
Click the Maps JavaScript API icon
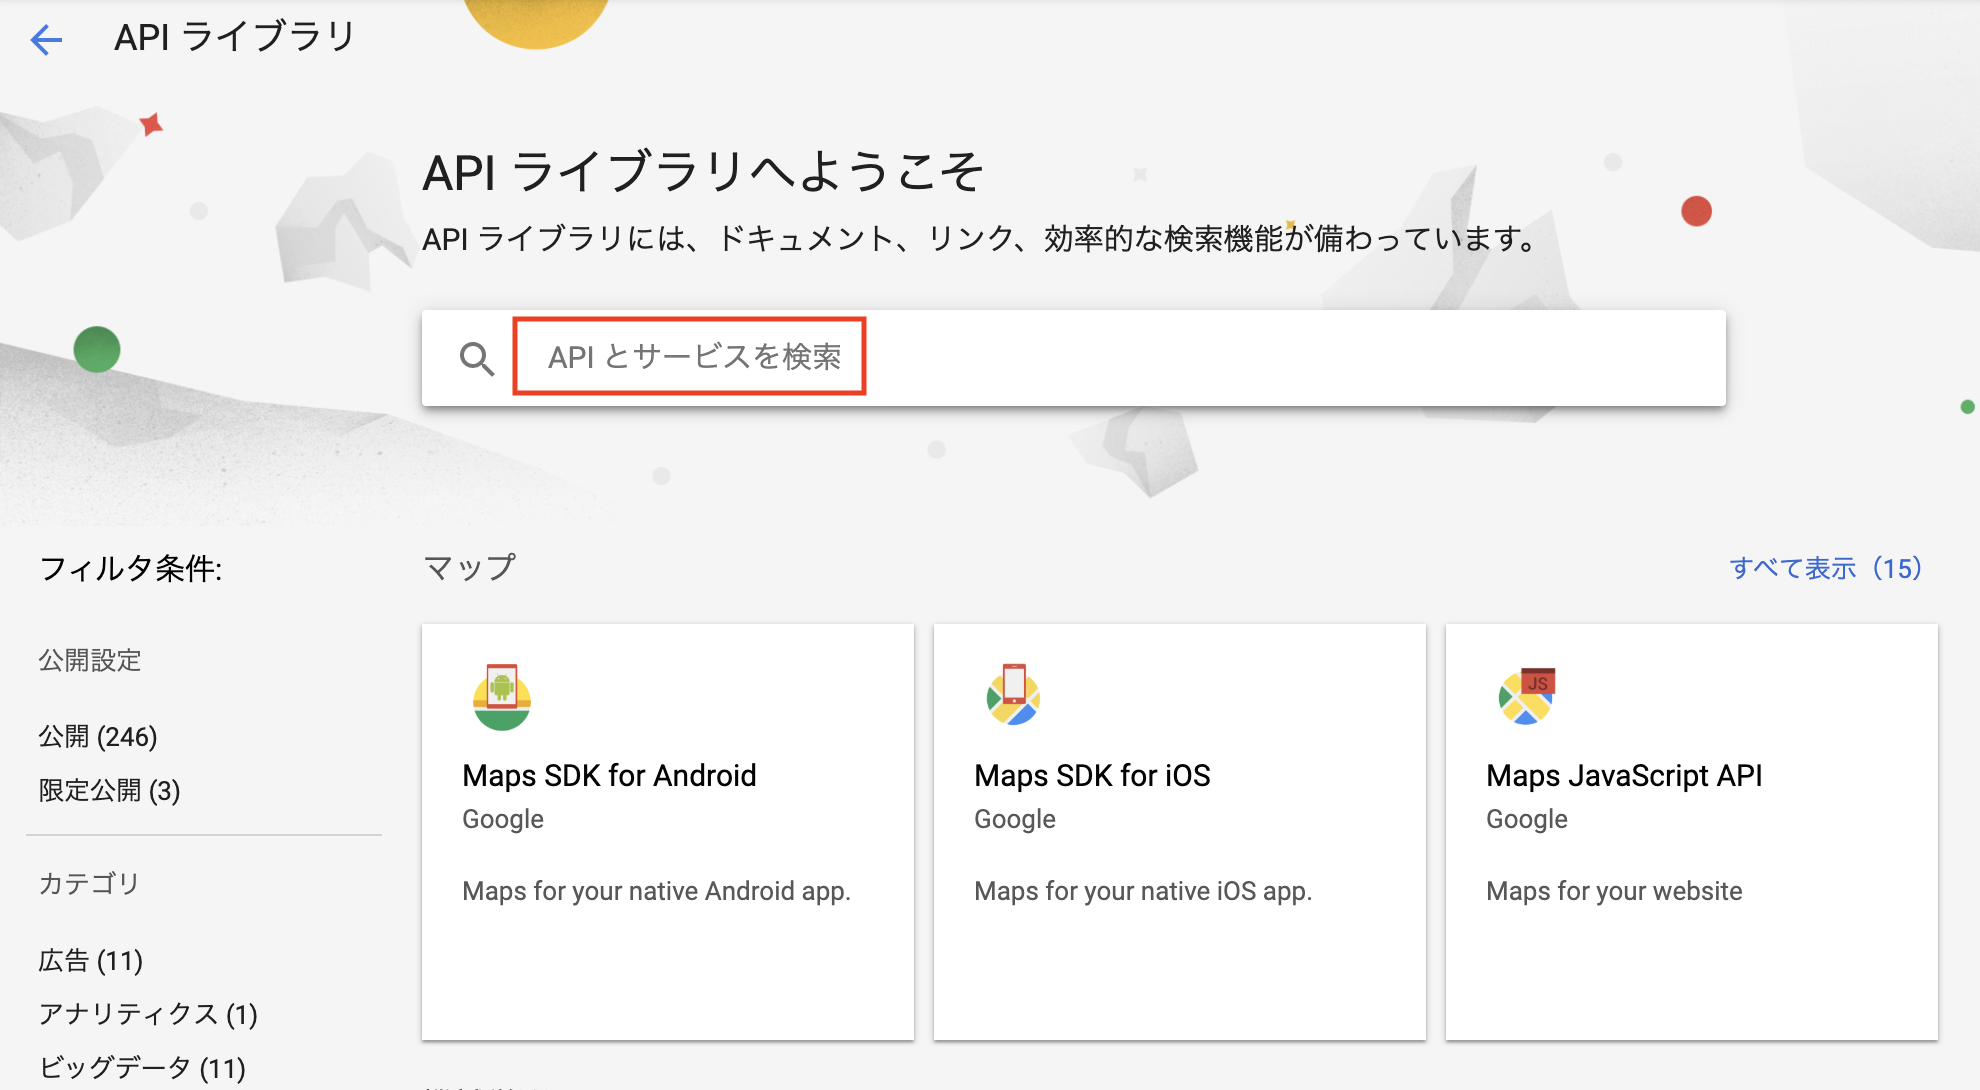pos(1527,696)
